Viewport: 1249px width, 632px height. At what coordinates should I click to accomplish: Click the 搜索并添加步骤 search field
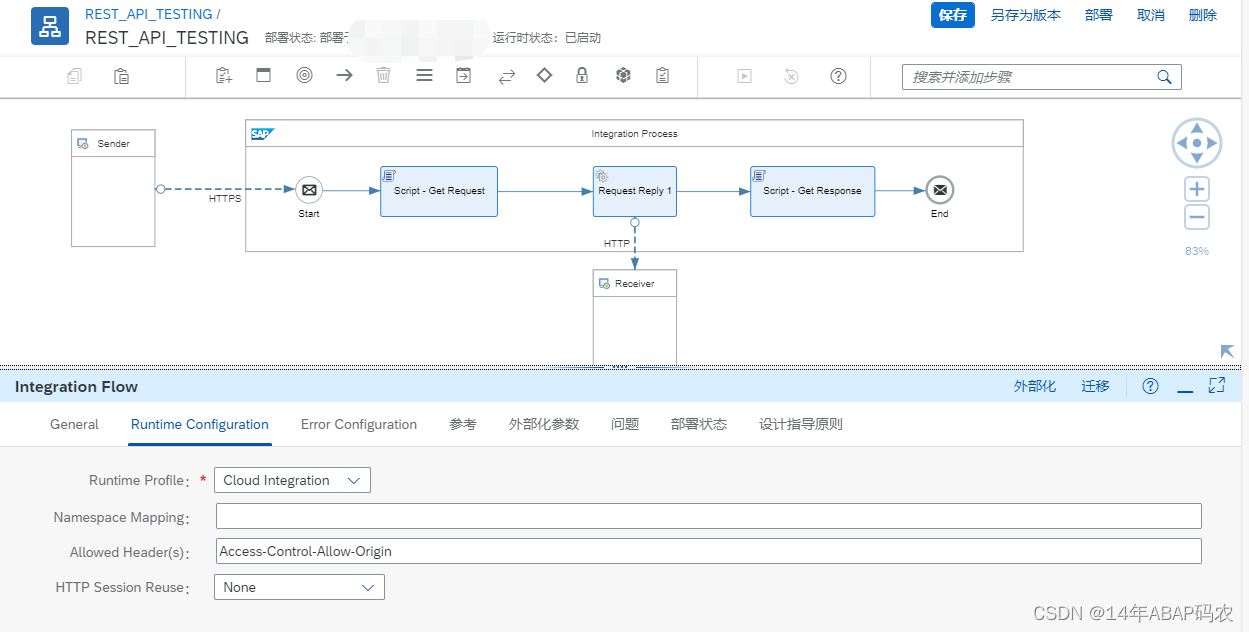pyautogui.click(x=1030, y=76)
